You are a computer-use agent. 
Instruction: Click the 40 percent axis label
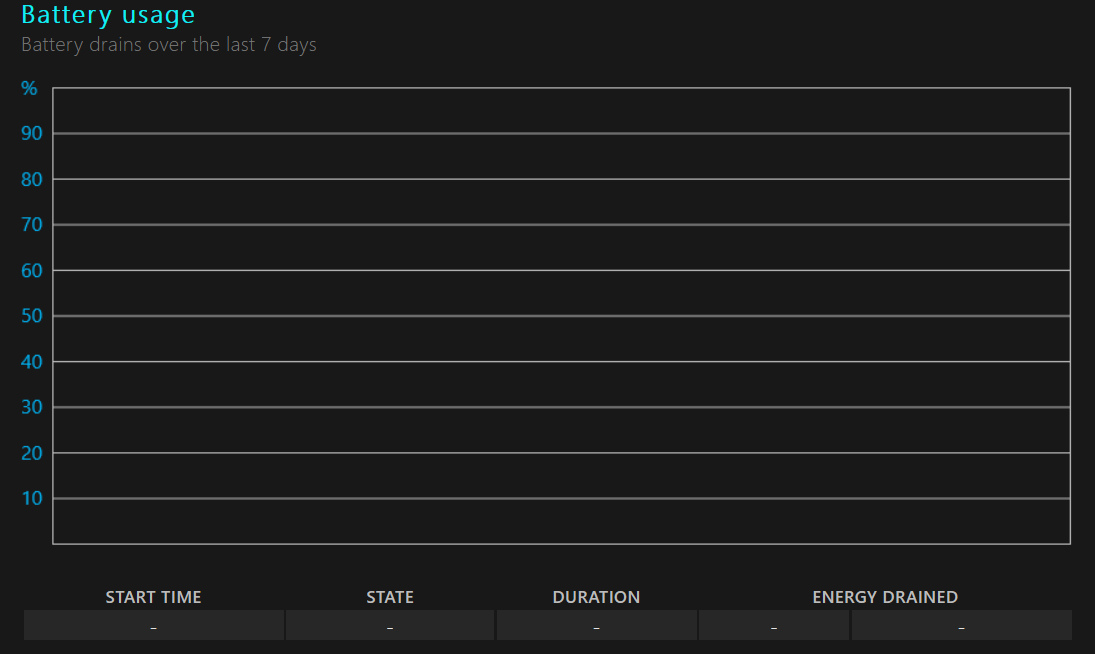pos(32,362)
